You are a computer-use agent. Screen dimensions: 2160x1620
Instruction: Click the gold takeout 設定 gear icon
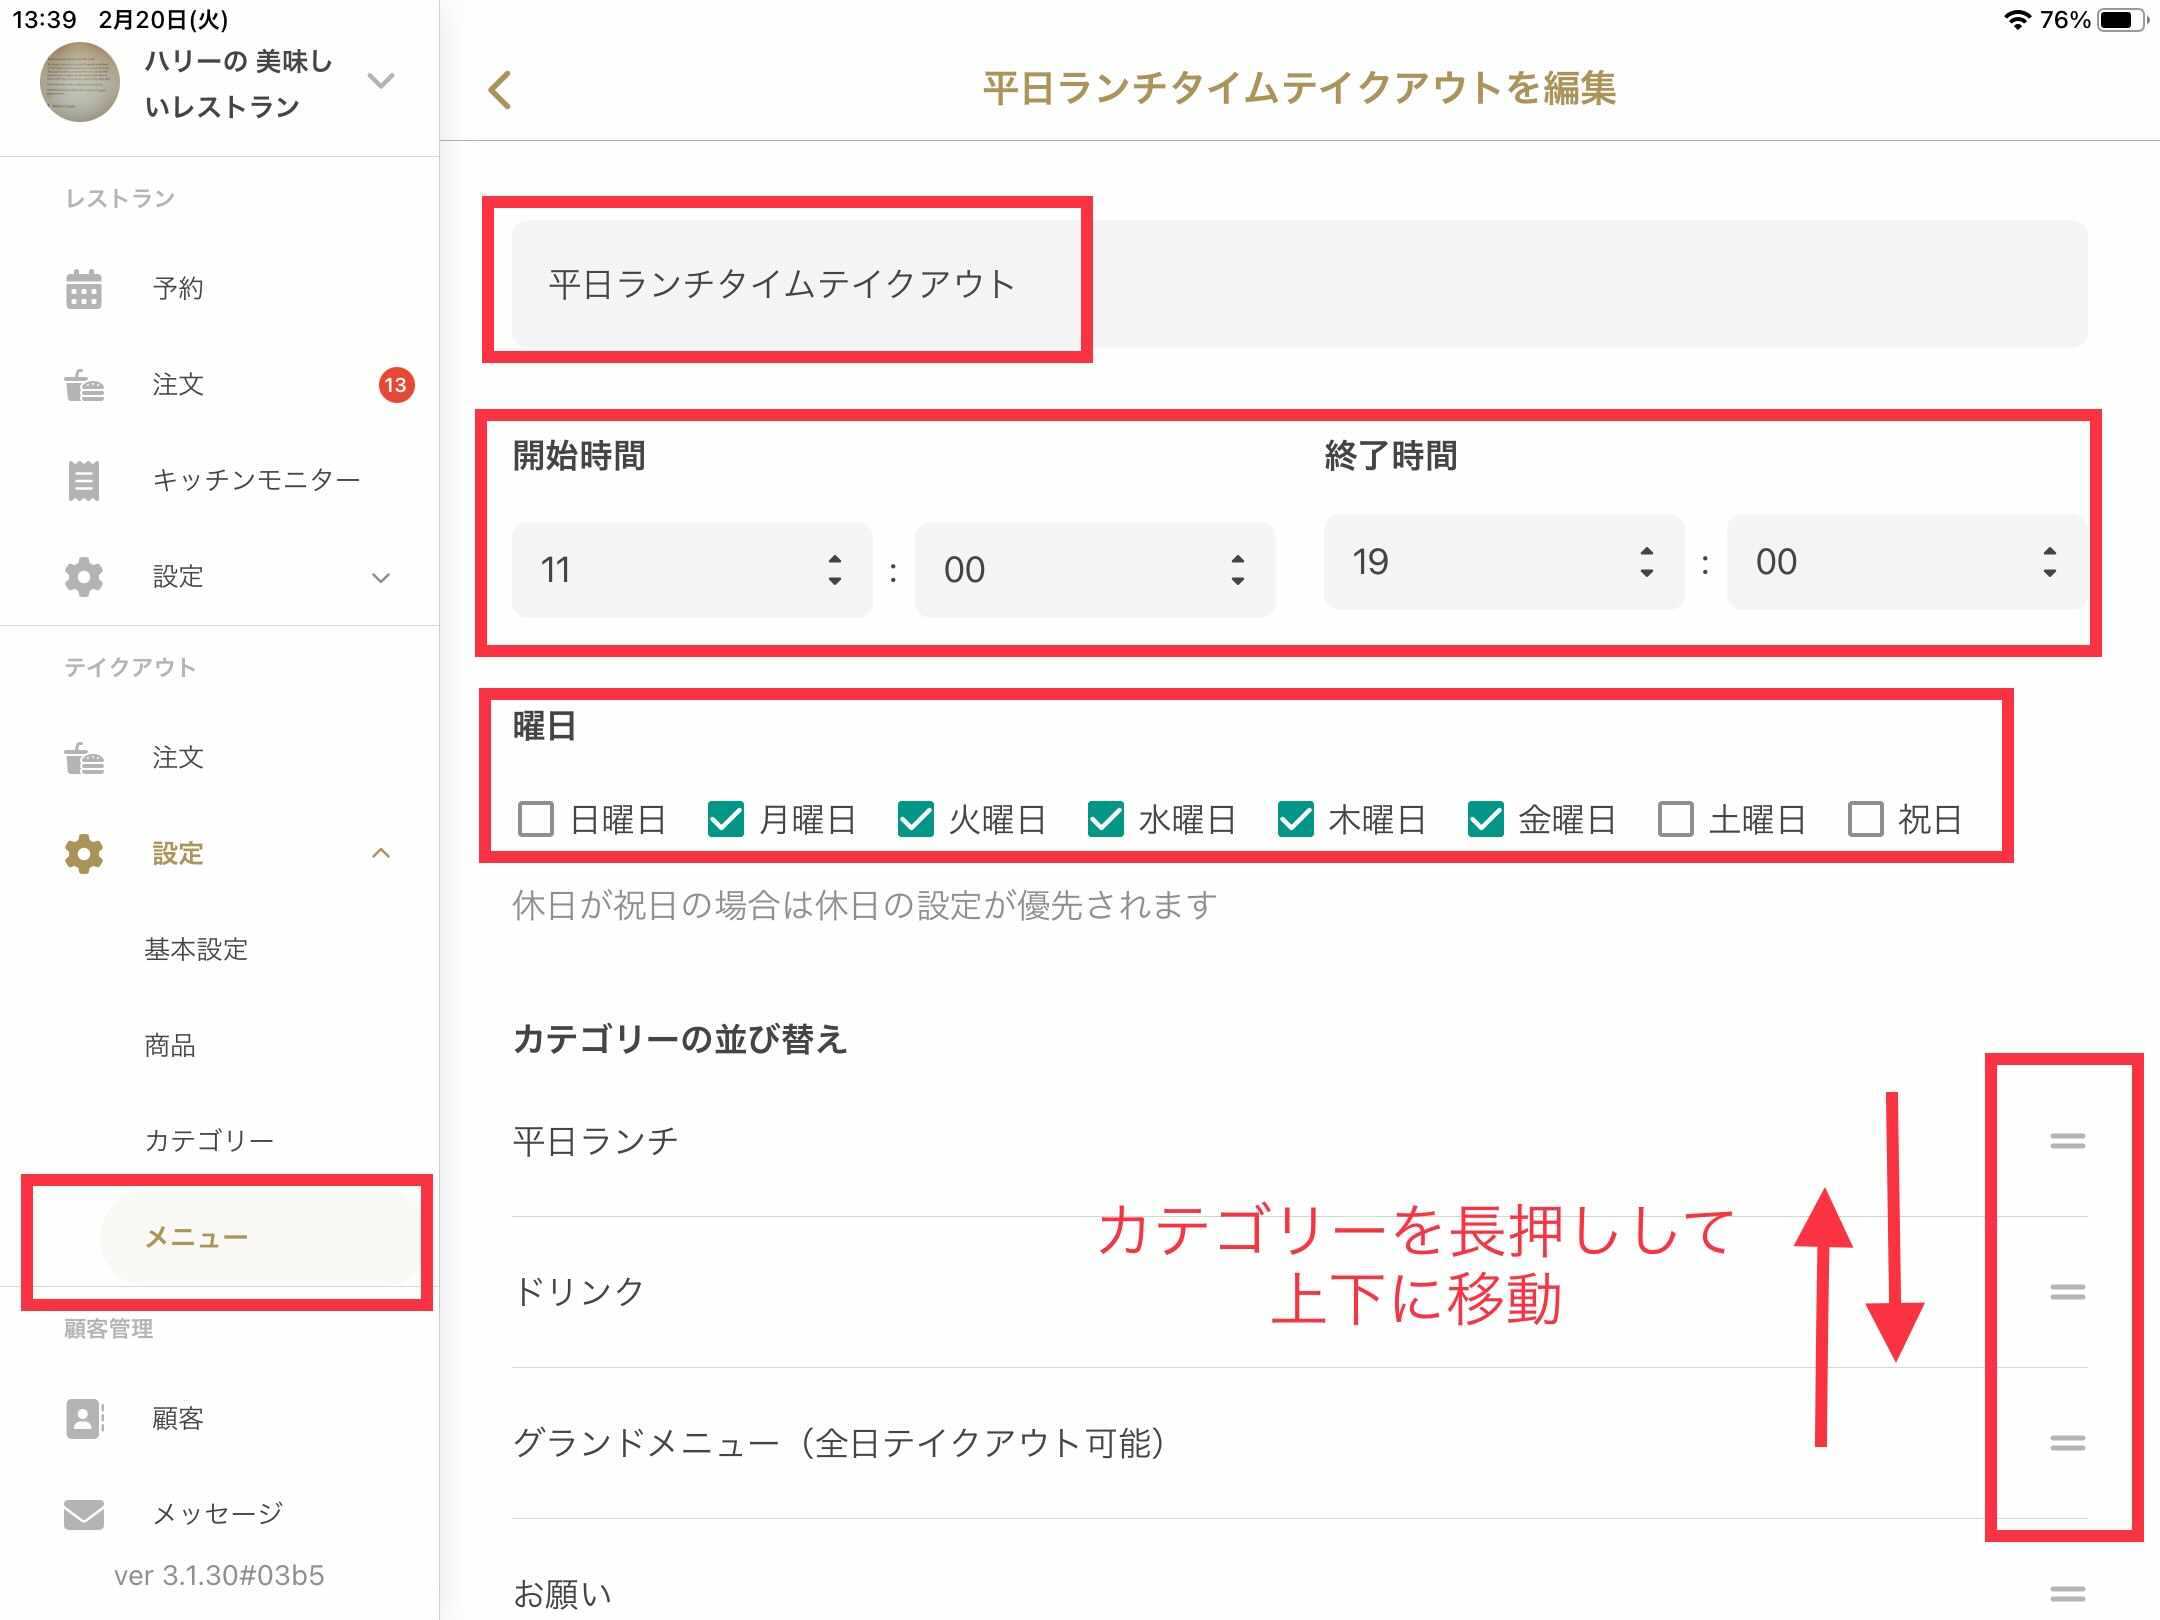[x=84, y=853]
